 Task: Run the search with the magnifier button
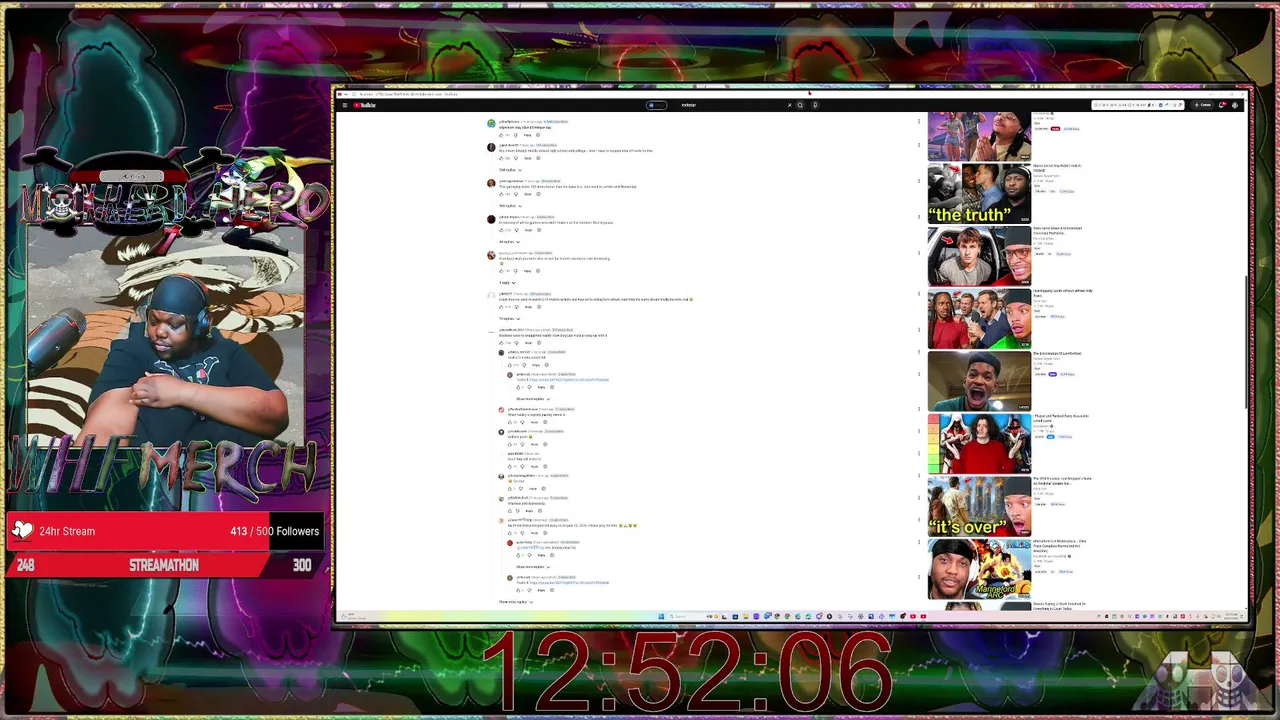800,105
